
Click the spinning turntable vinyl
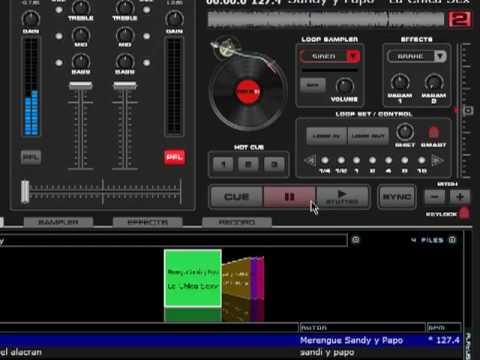tap(248, 91)
